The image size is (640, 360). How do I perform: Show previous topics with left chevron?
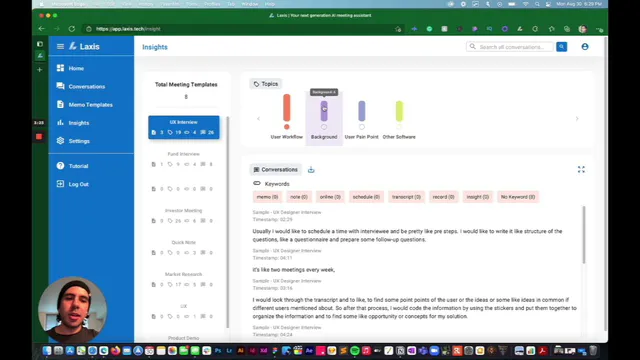258,119
